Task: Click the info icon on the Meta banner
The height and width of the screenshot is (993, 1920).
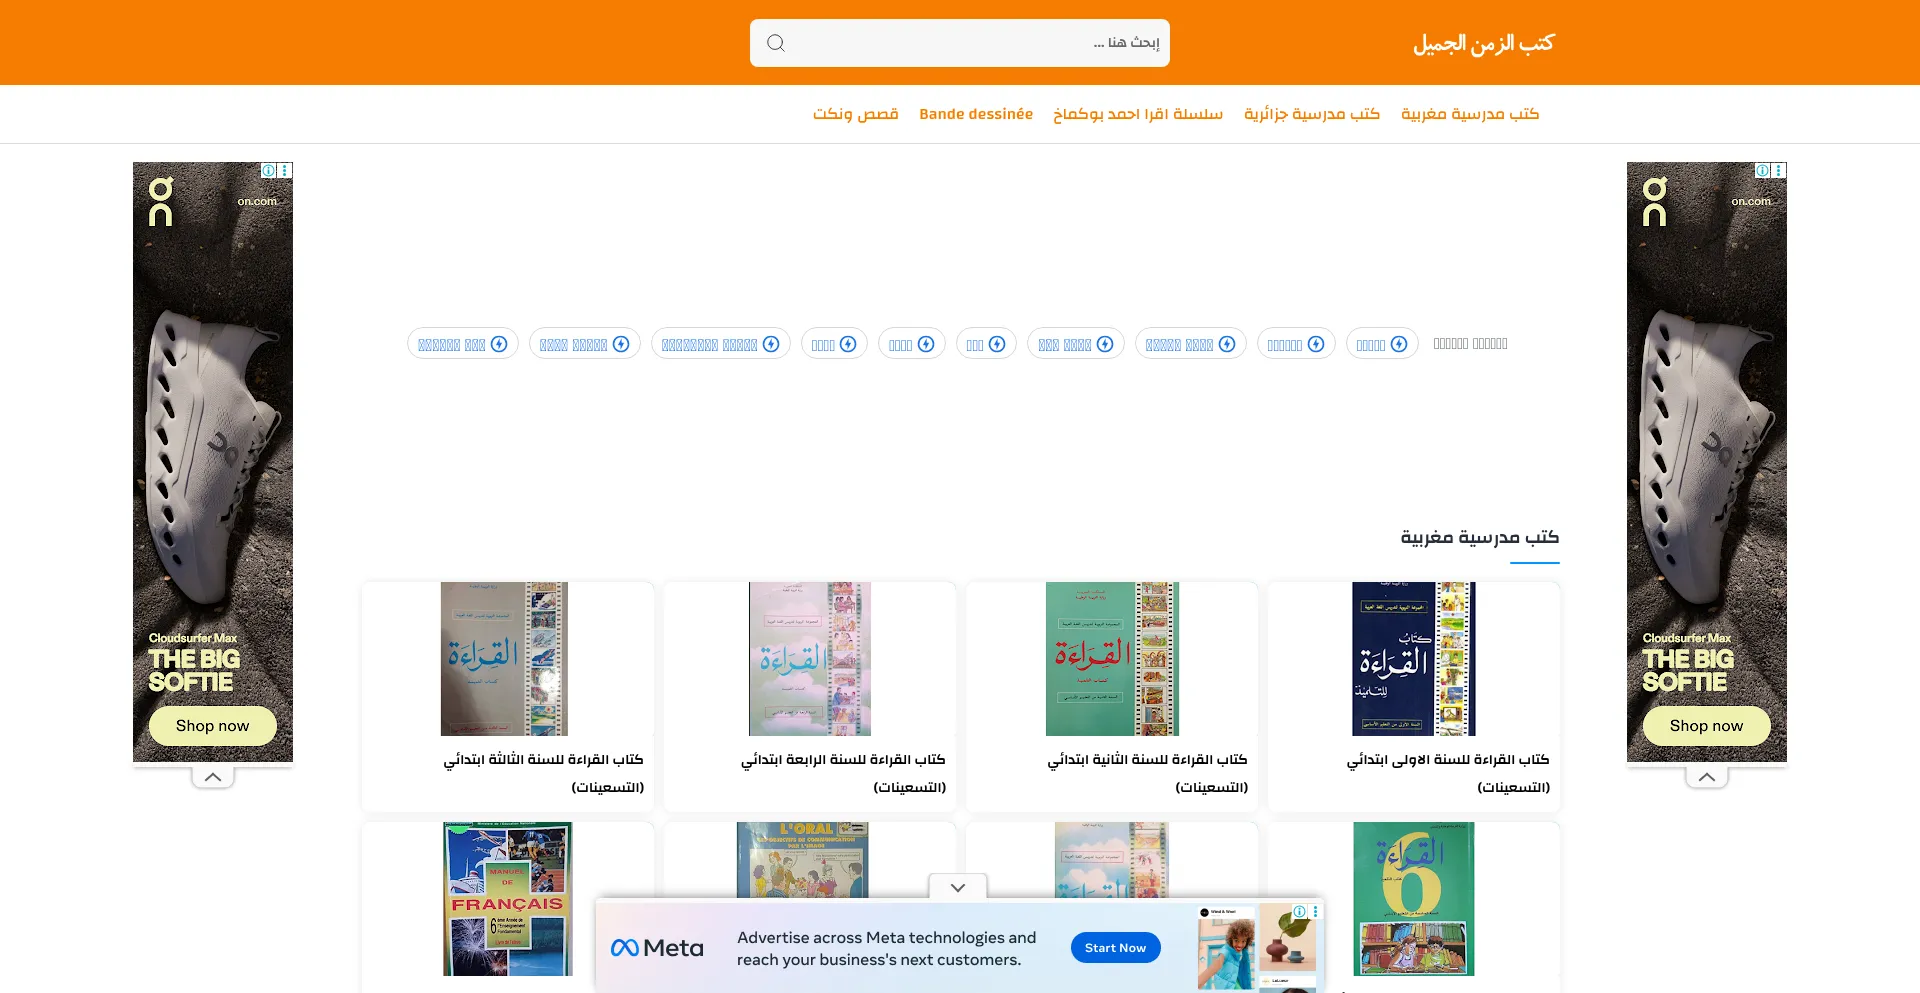Action: [1299, 911]
